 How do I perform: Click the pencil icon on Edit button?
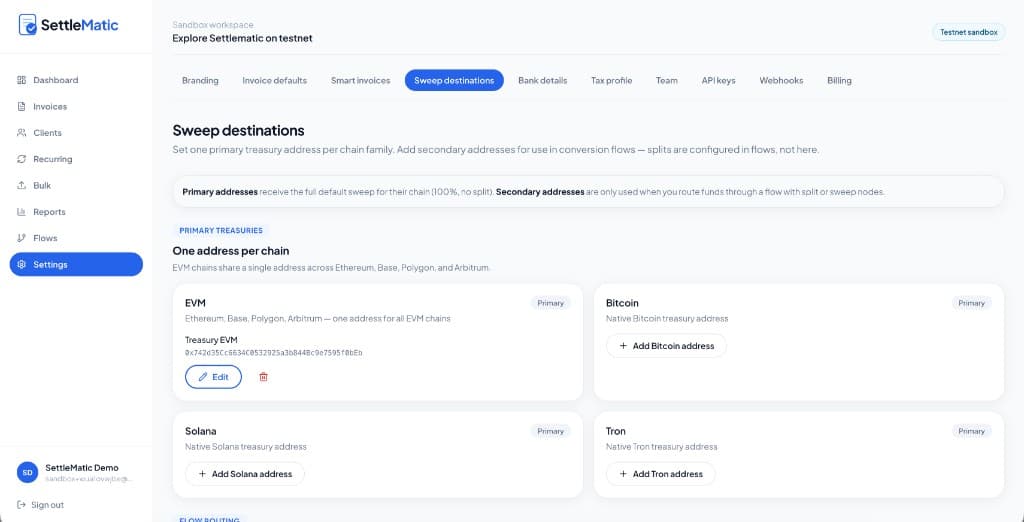click(x=203, y=377)
